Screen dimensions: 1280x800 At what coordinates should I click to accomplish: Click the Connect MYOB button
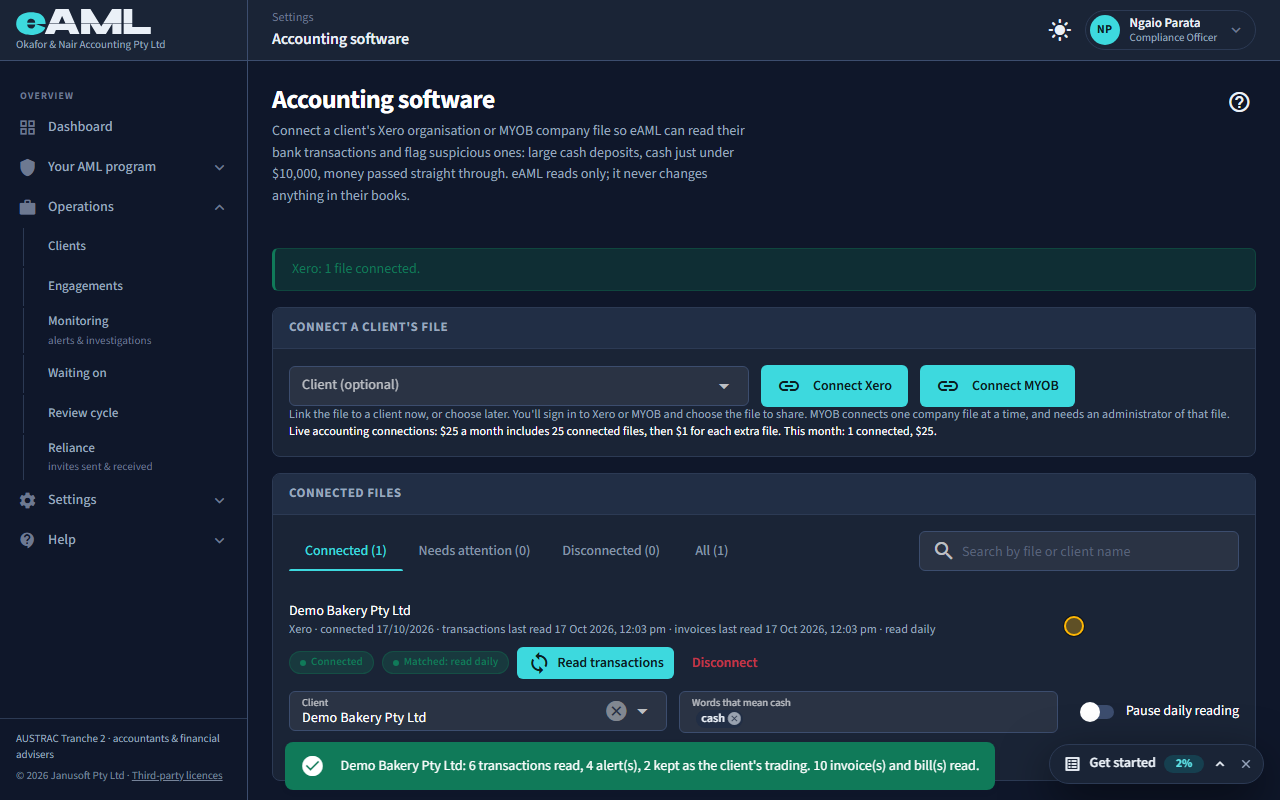click(x=997, y=386)
